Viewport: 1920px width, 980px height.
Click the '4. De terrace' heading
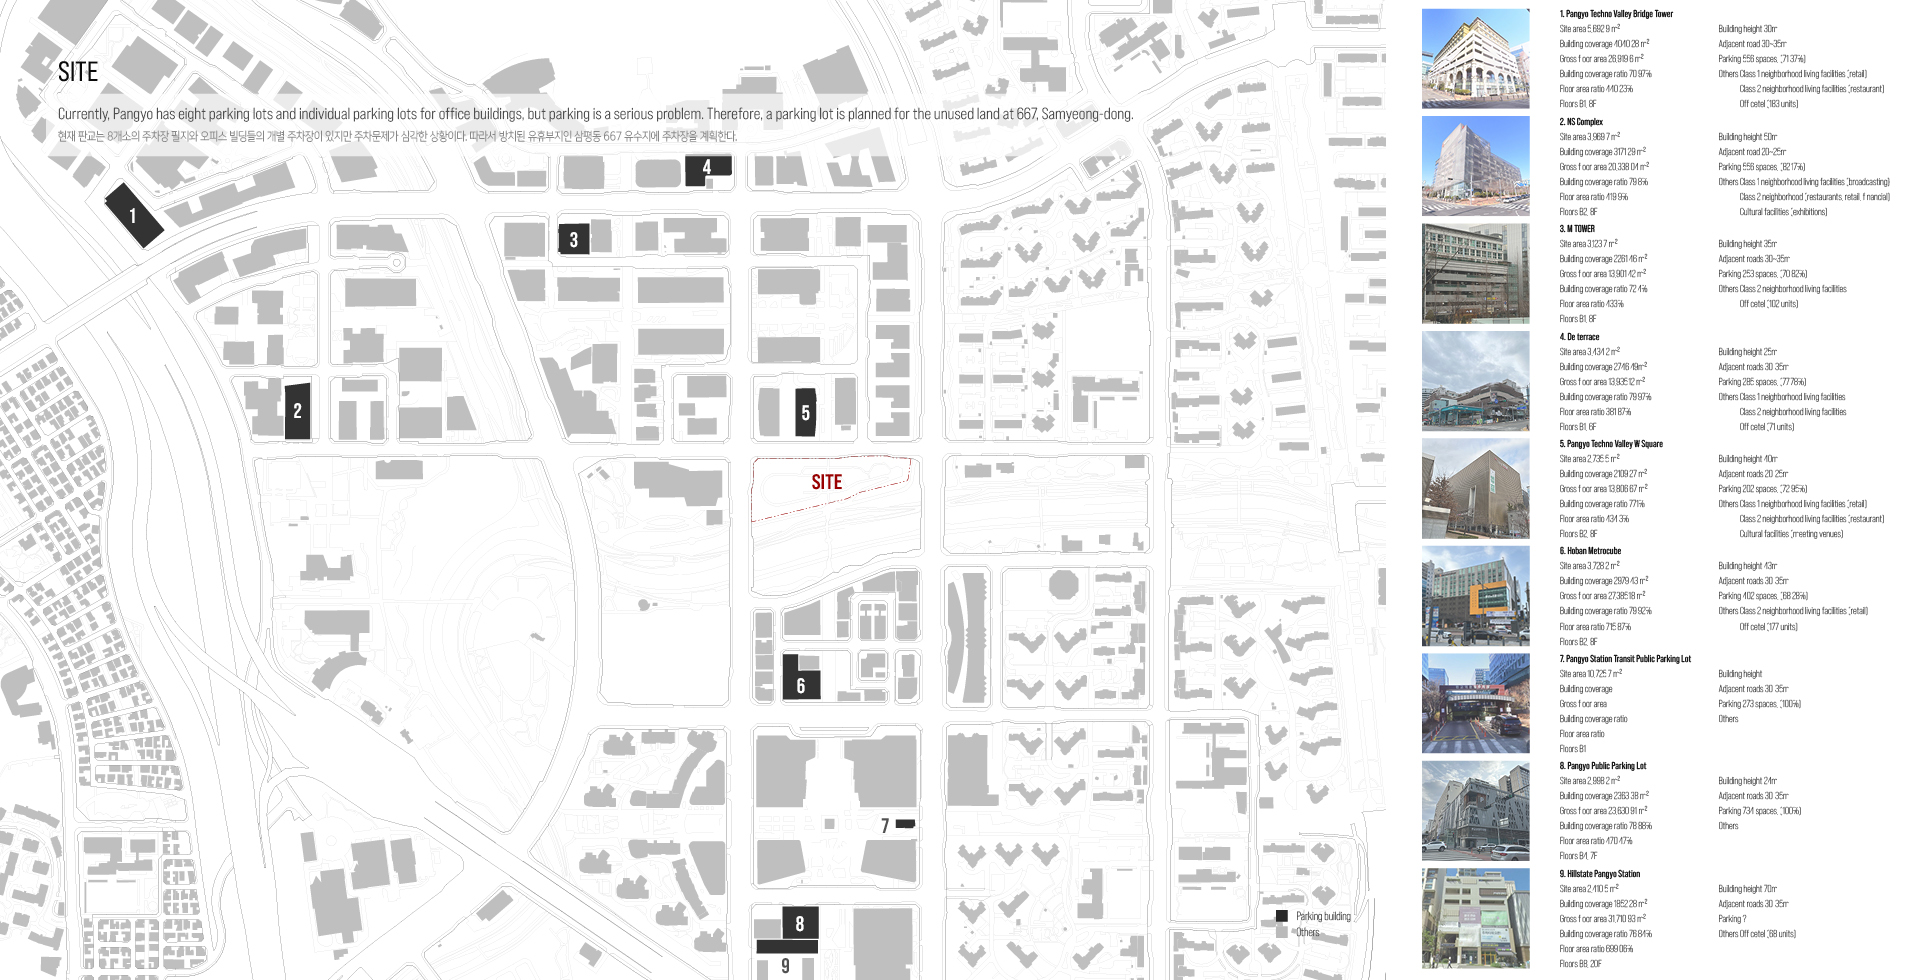1579,337
